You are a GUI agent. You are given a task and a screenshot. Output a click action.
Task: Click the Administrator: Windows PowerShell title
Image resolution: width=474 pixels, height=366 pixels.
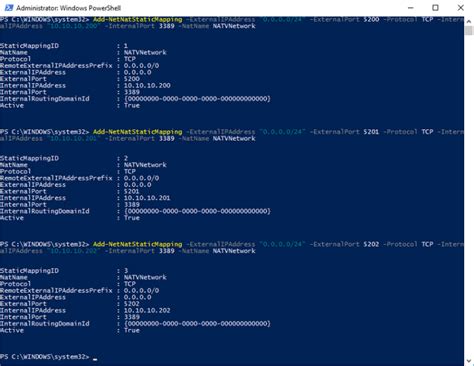pos(68,8)
